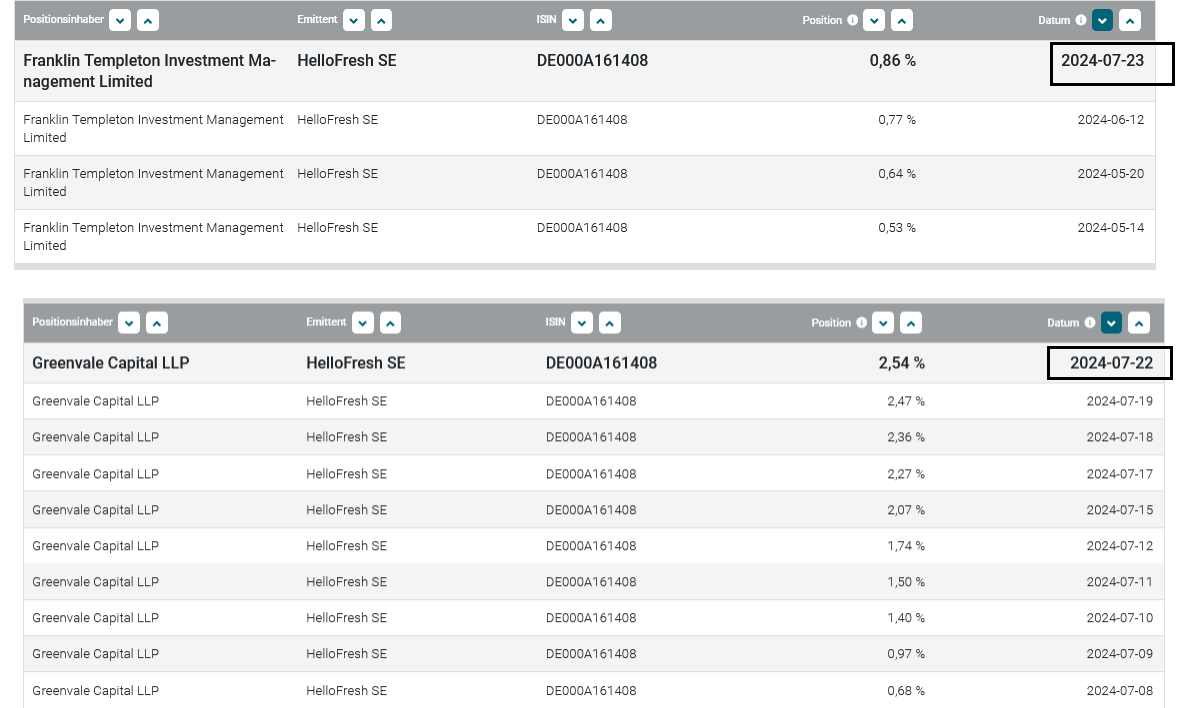This screenshot has width=1182, height=708.
Task: Show Position info tooltip in Greenvale table
Action: (862, 323)
